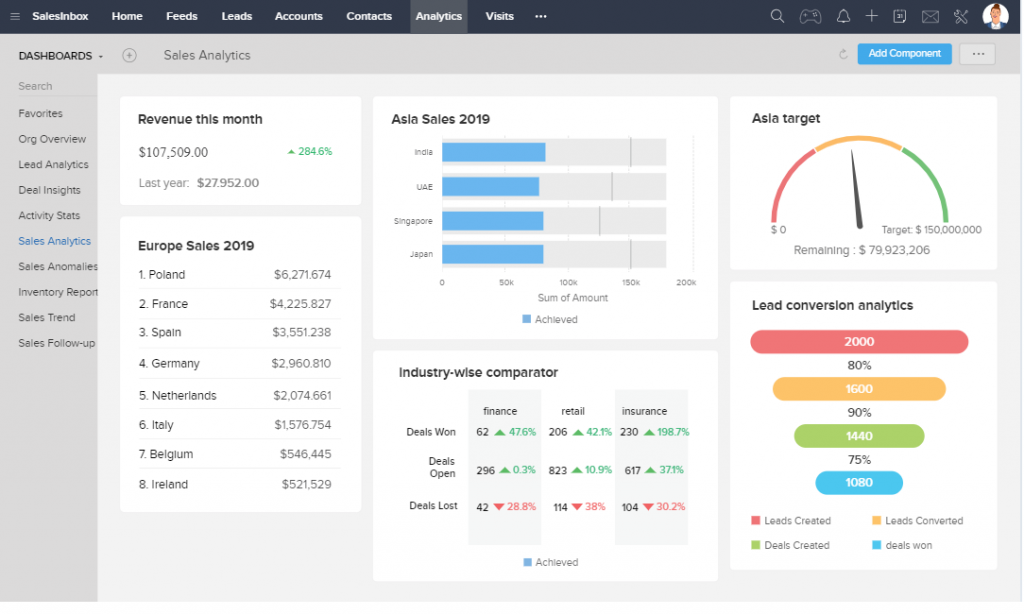Click the plus icon in top navigation
The width and height of the screenshot is (1024, 615).
(x=872, y=16)
